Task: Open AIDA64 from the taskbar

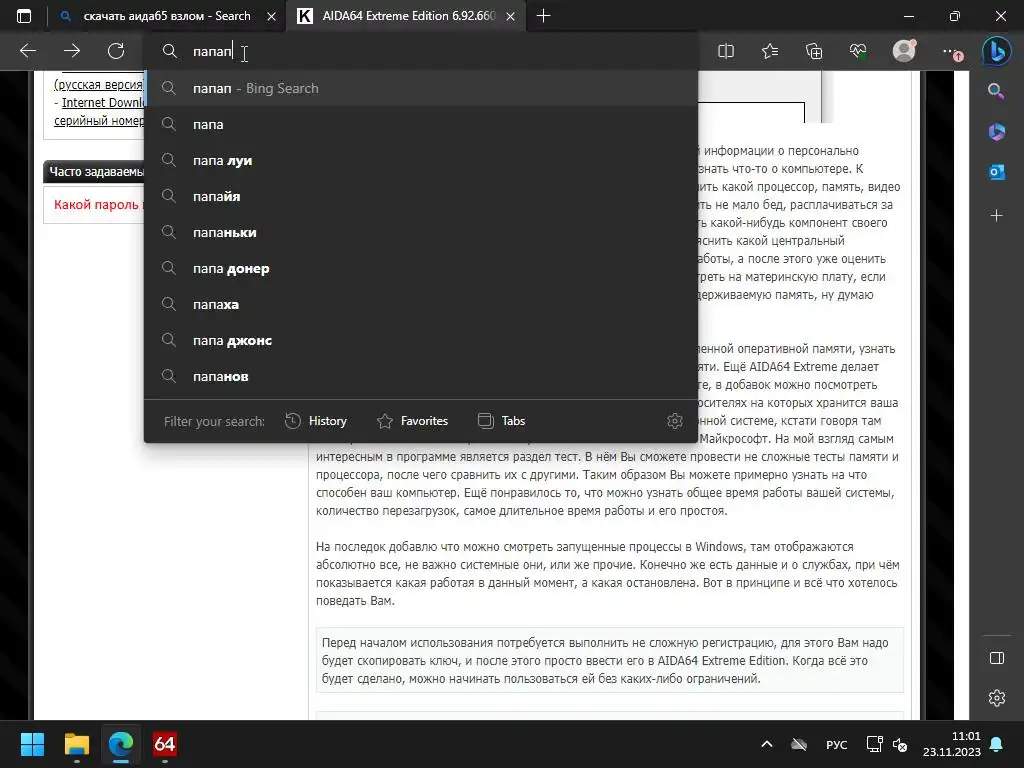Action: click(x=165, y=744)
